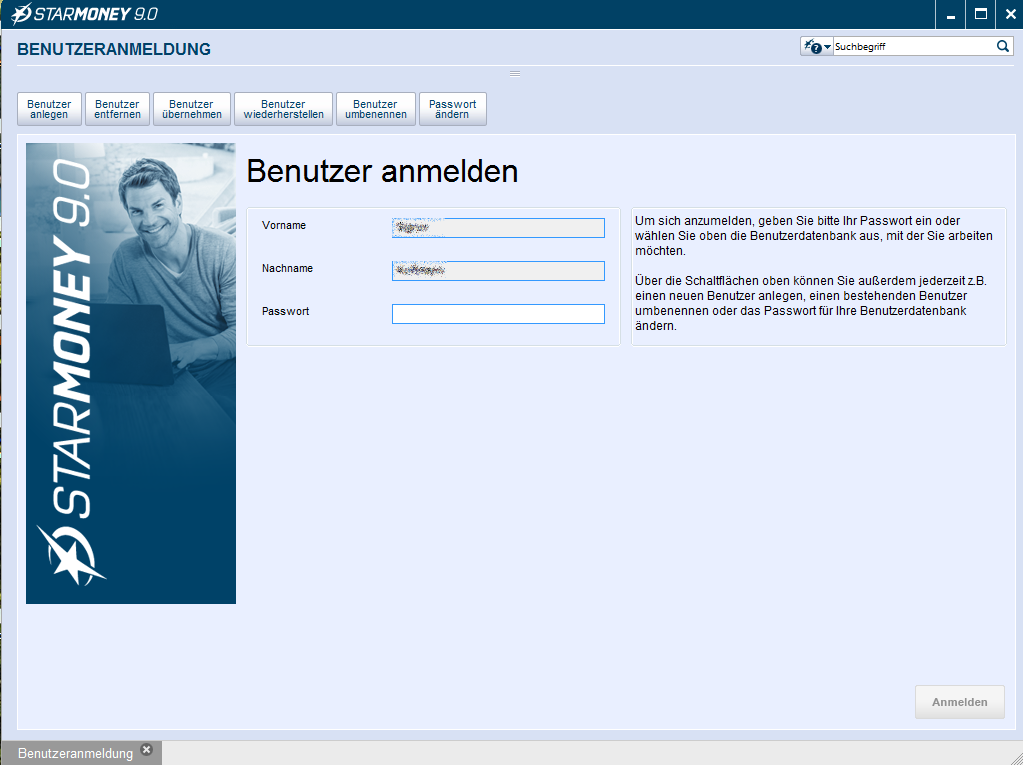Click the magnifier search icon
The height and width of the screenshot is (765, 1023).
(1003, 46)
